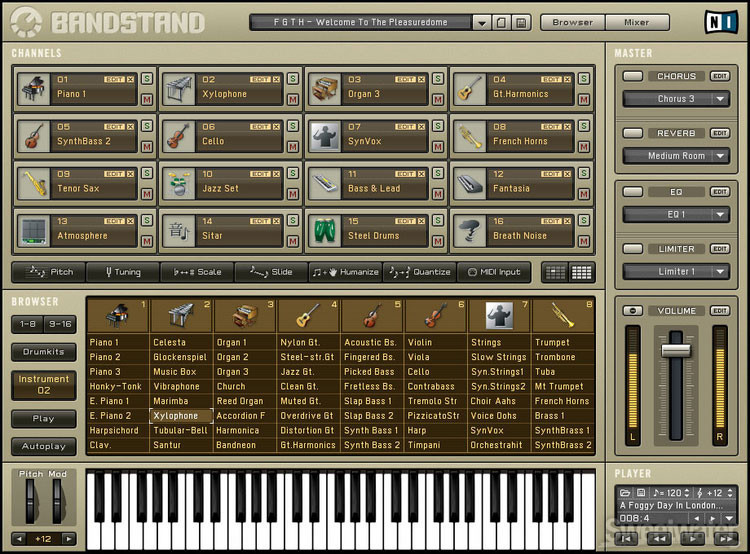Toggle the Reverb effect on/off
This screenshot has width=750, height=554.
tap(633, 133)
